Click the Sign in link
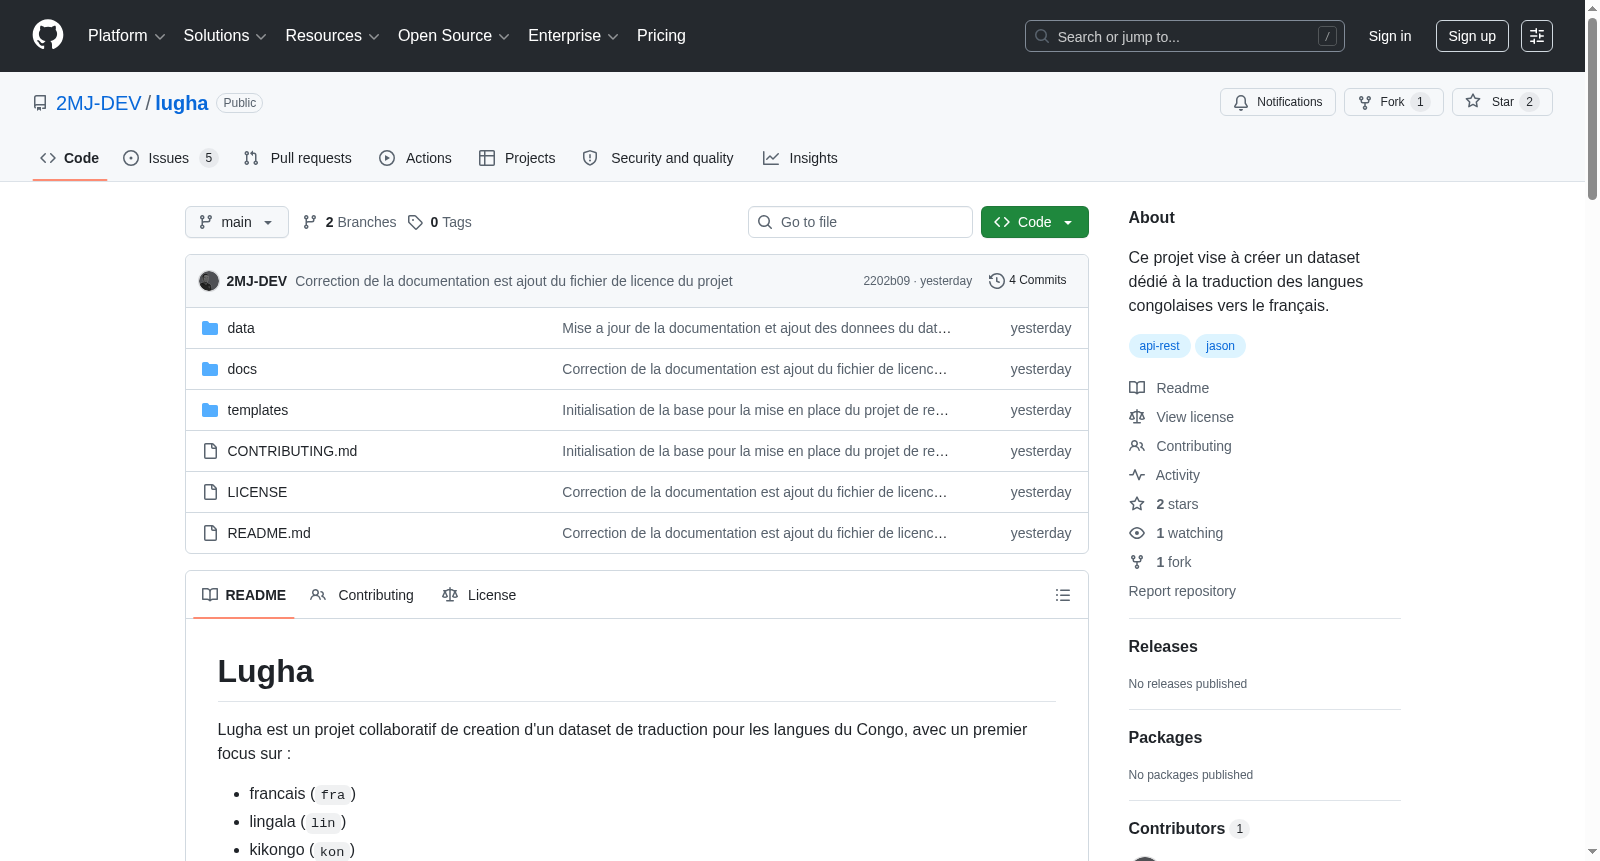The width and height of the screenshot is (1600, 861). [1390, 36]
